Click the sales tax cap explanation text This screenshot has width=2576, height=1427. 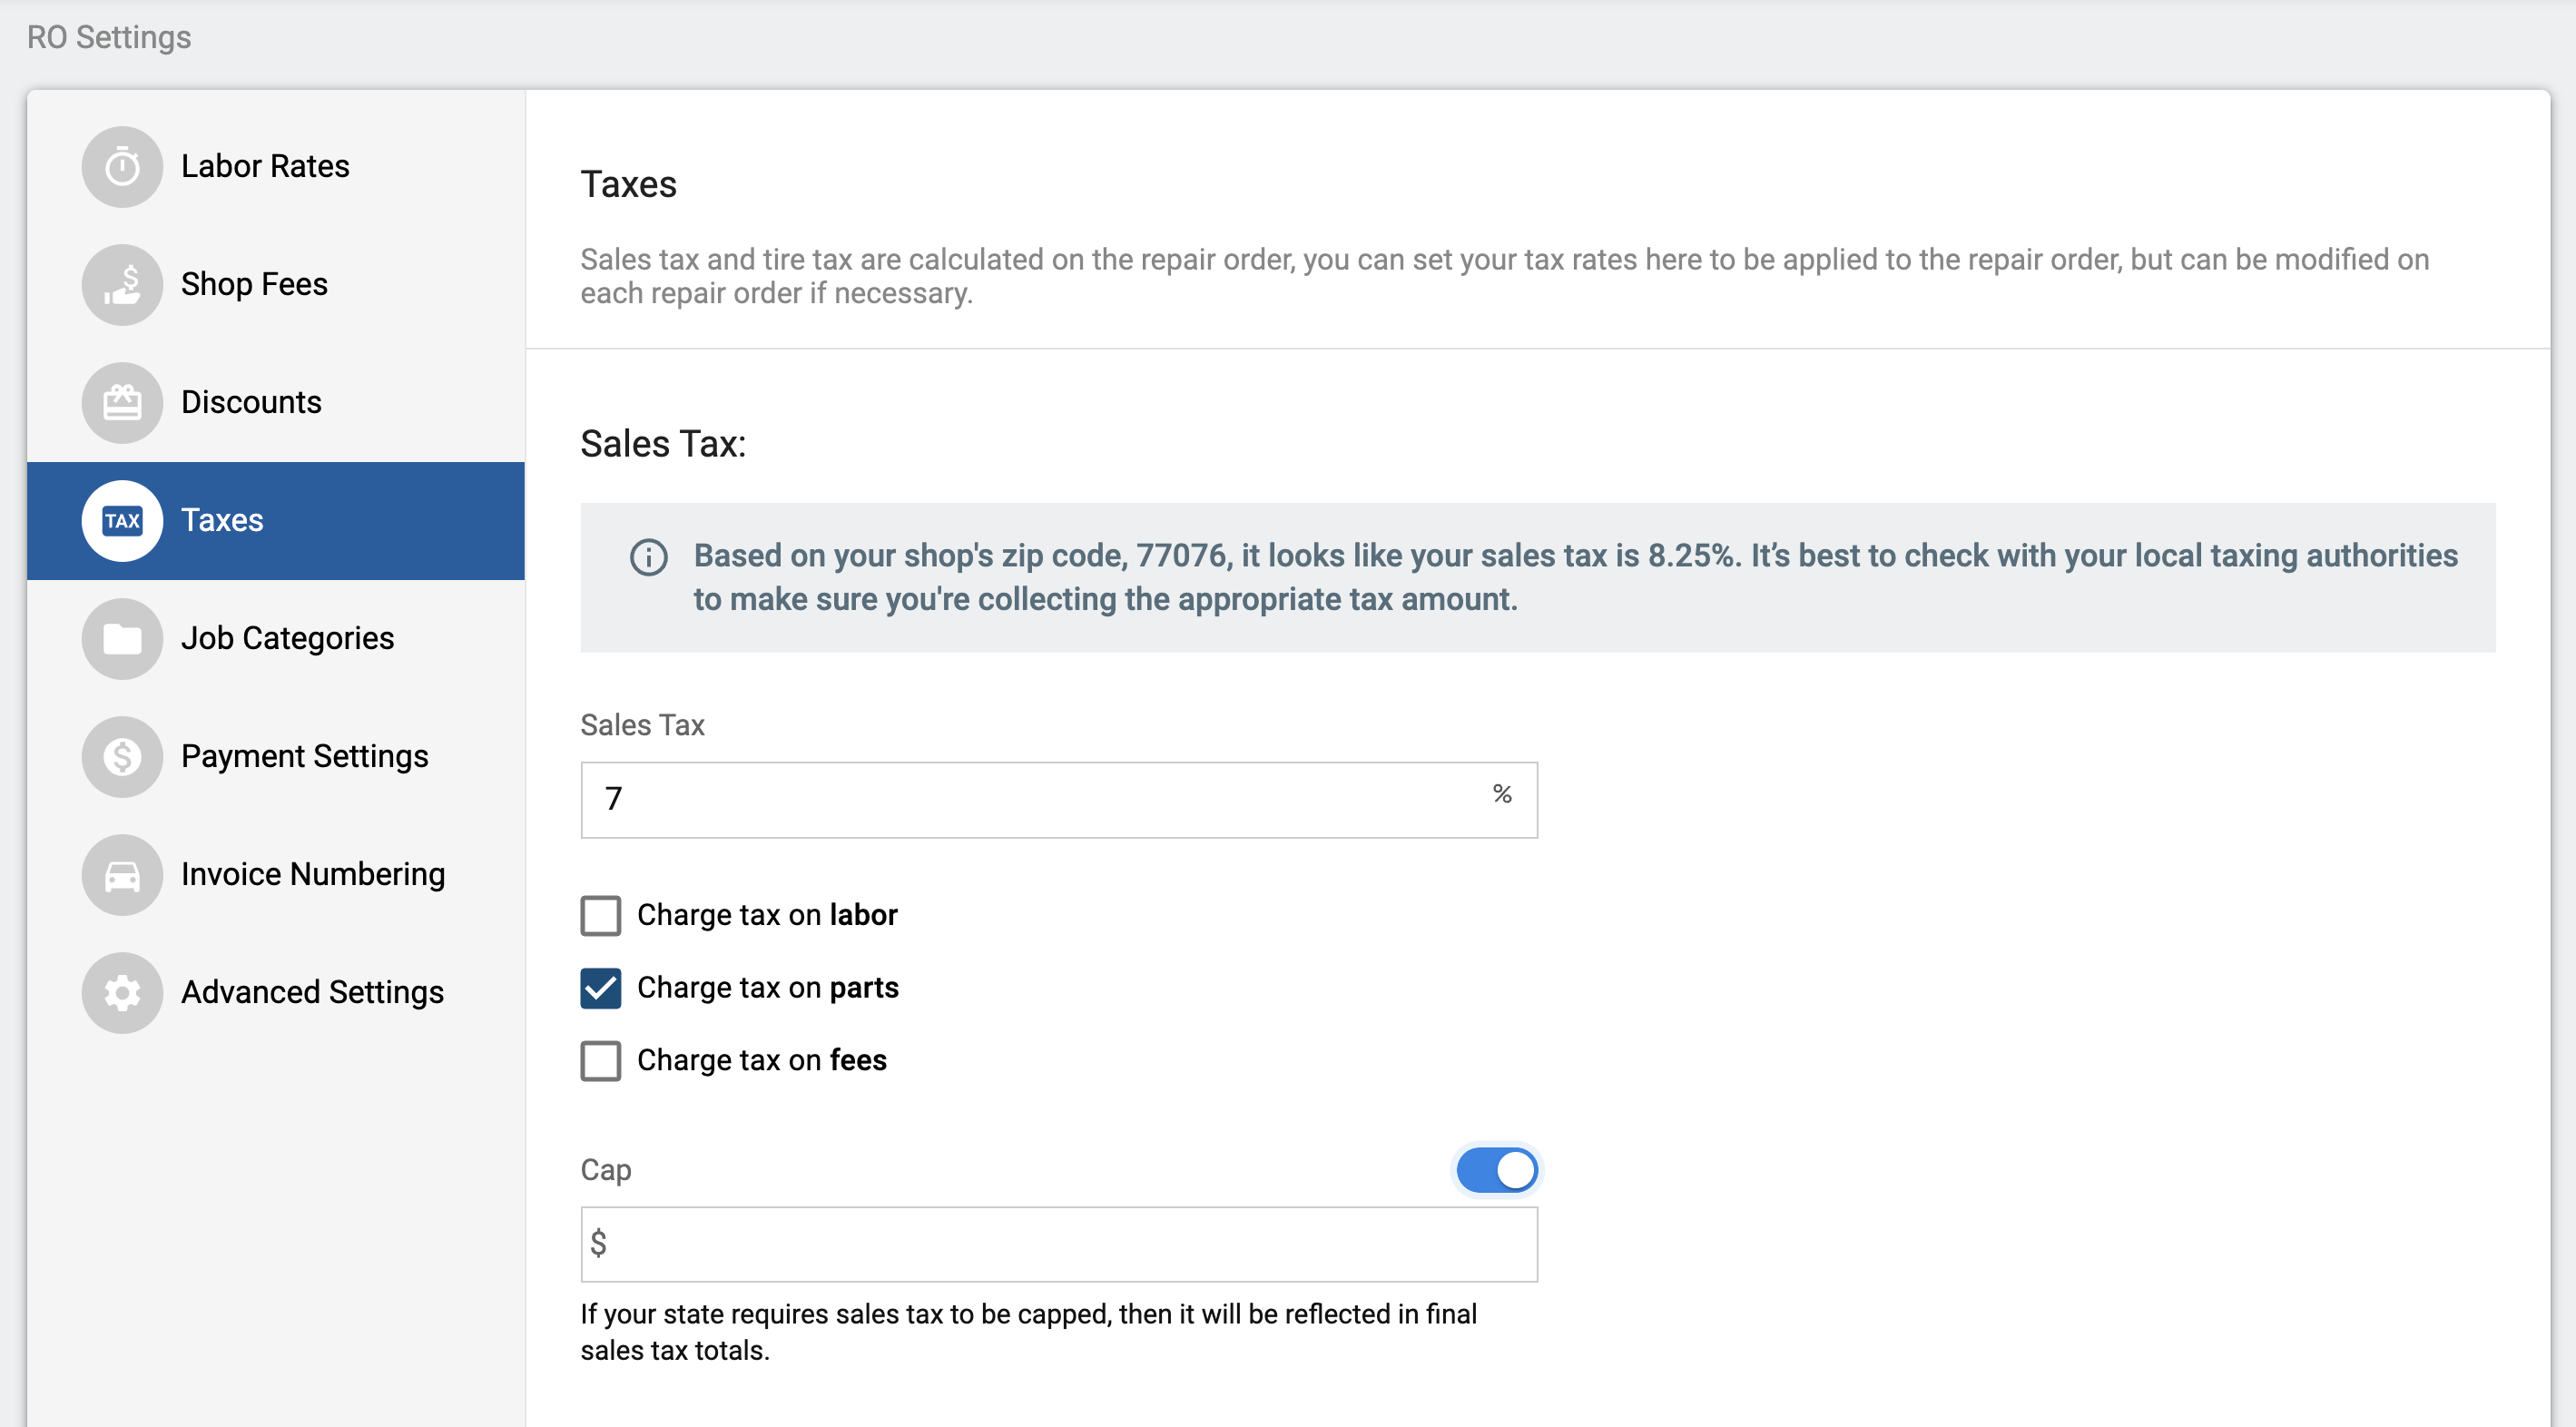[1028, 1332]
